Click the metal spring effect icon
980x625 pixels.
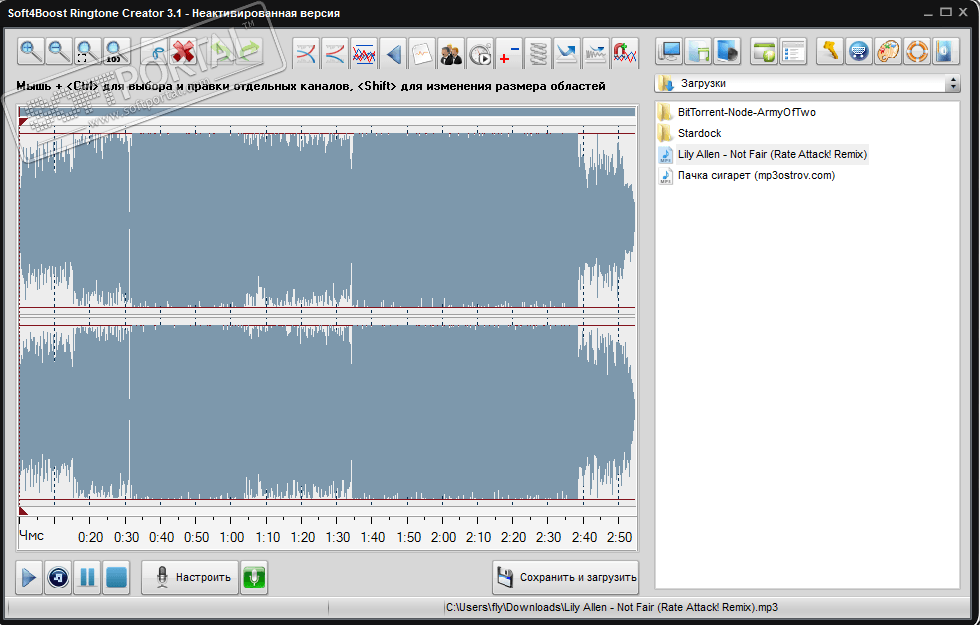(x=538, y=53)
